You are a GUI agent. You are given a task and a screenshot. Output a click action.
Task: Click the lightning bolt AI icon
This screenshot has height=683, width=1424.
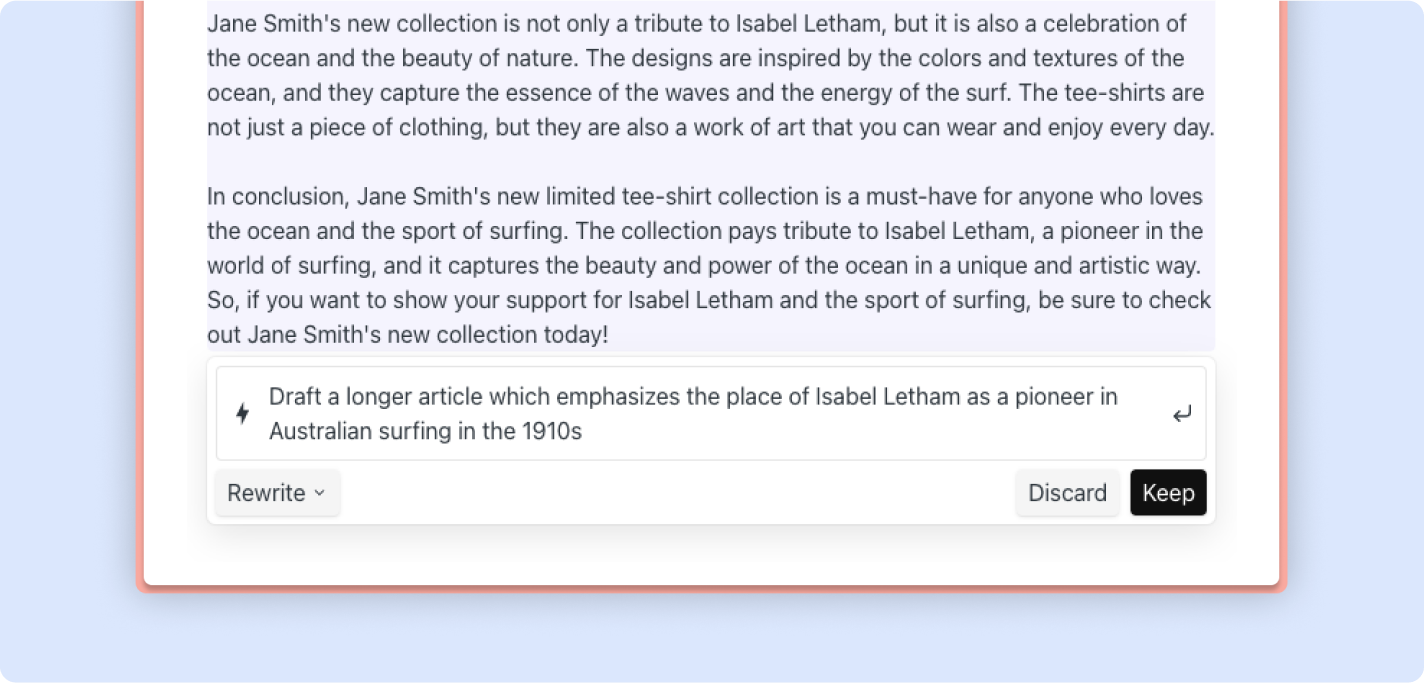click(242, 413)
